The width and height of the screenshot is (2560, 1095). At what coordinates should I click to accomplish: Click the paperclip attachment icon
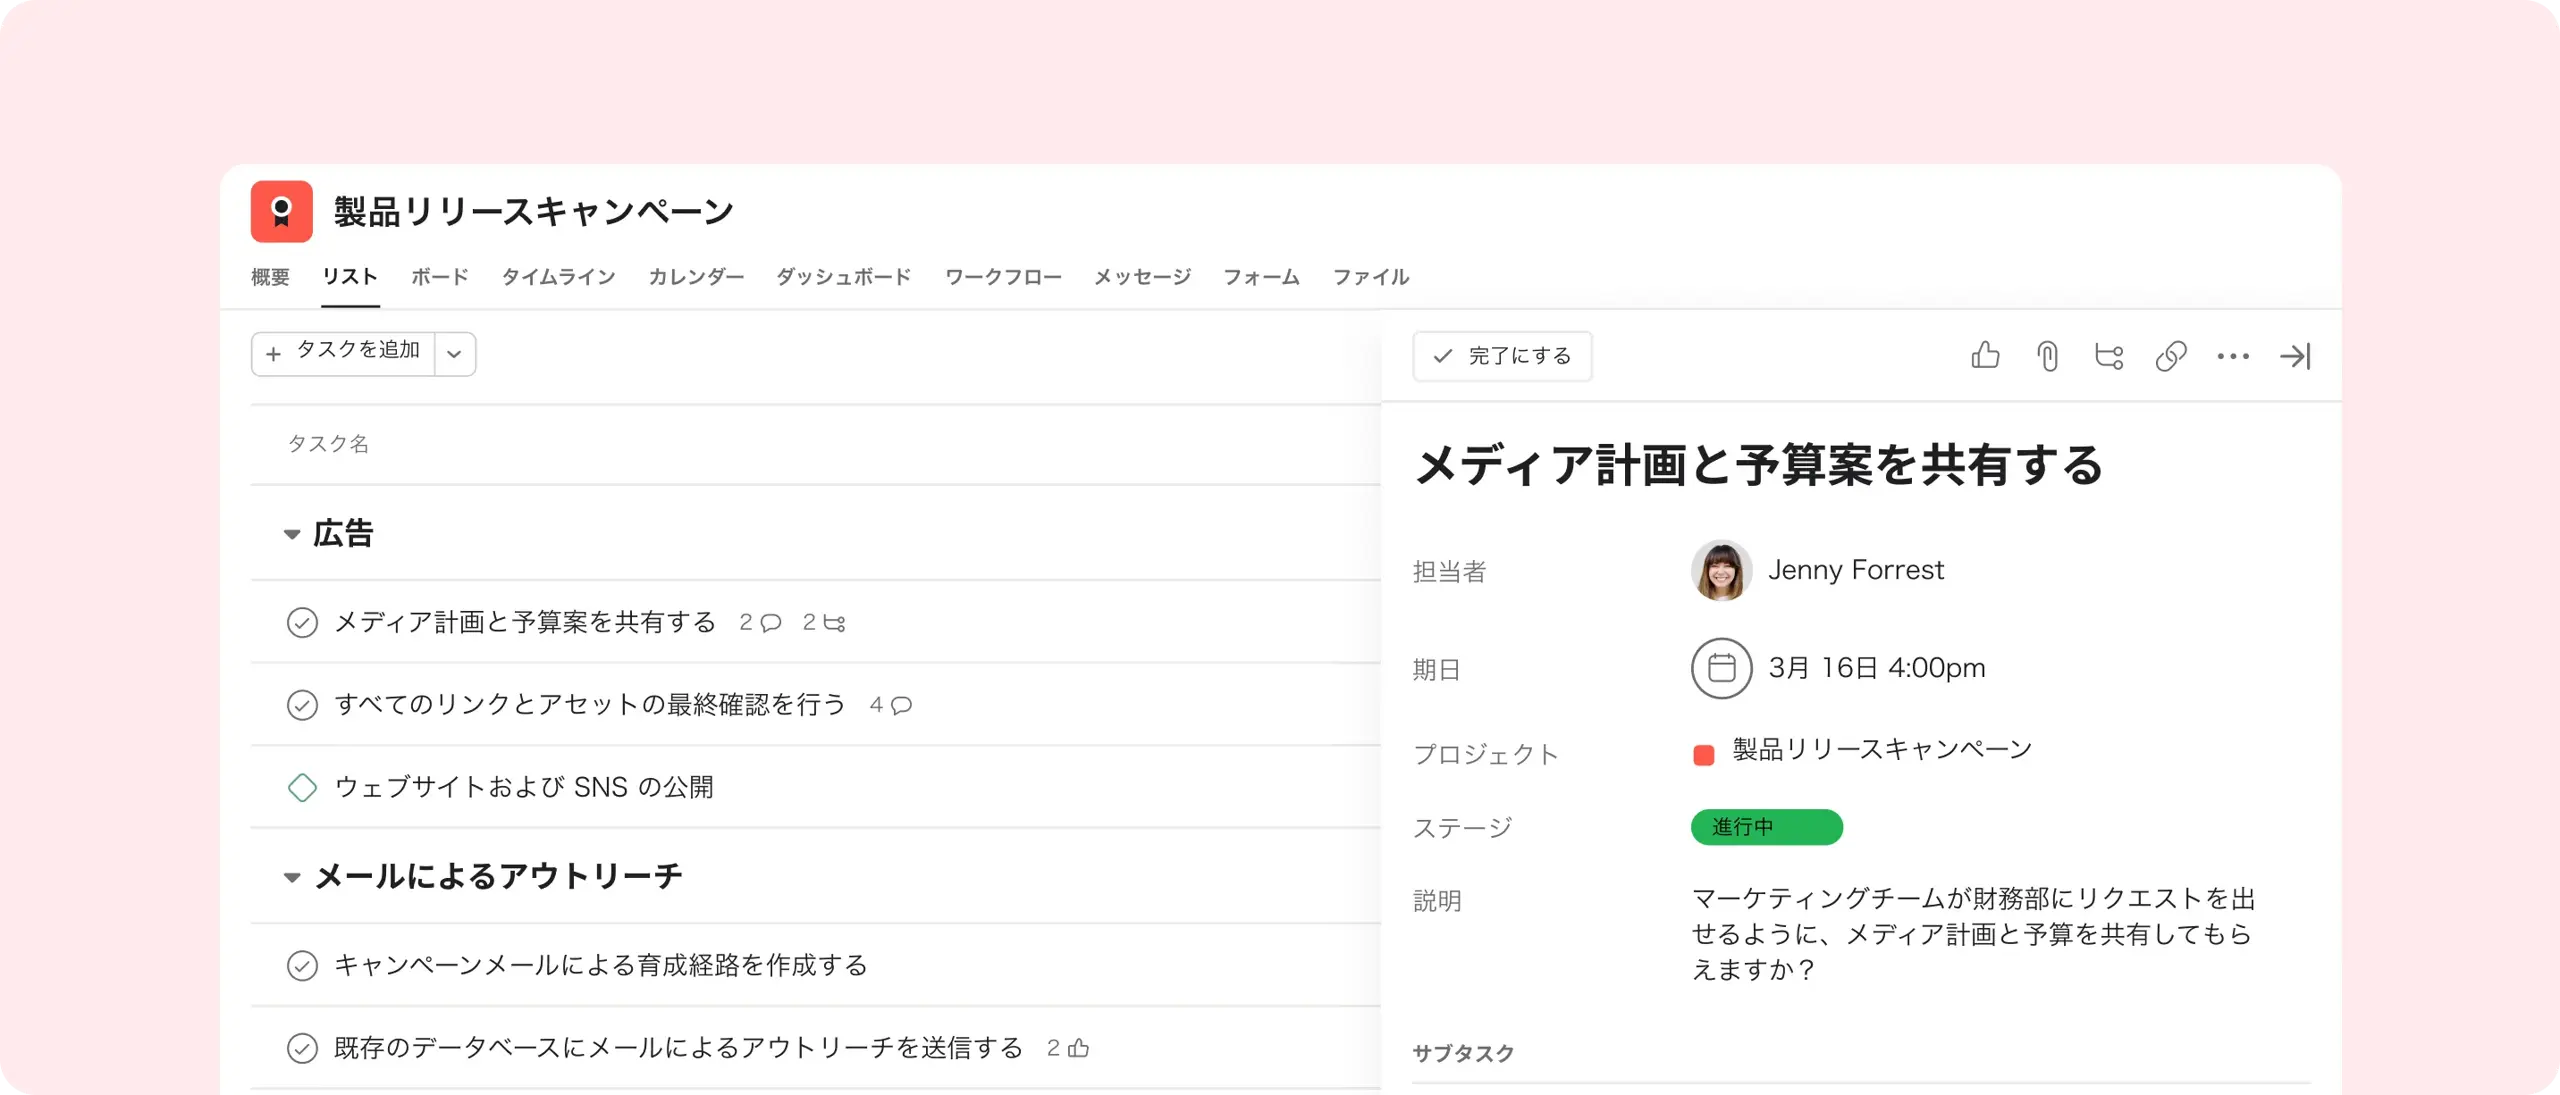coord(2047,356)
